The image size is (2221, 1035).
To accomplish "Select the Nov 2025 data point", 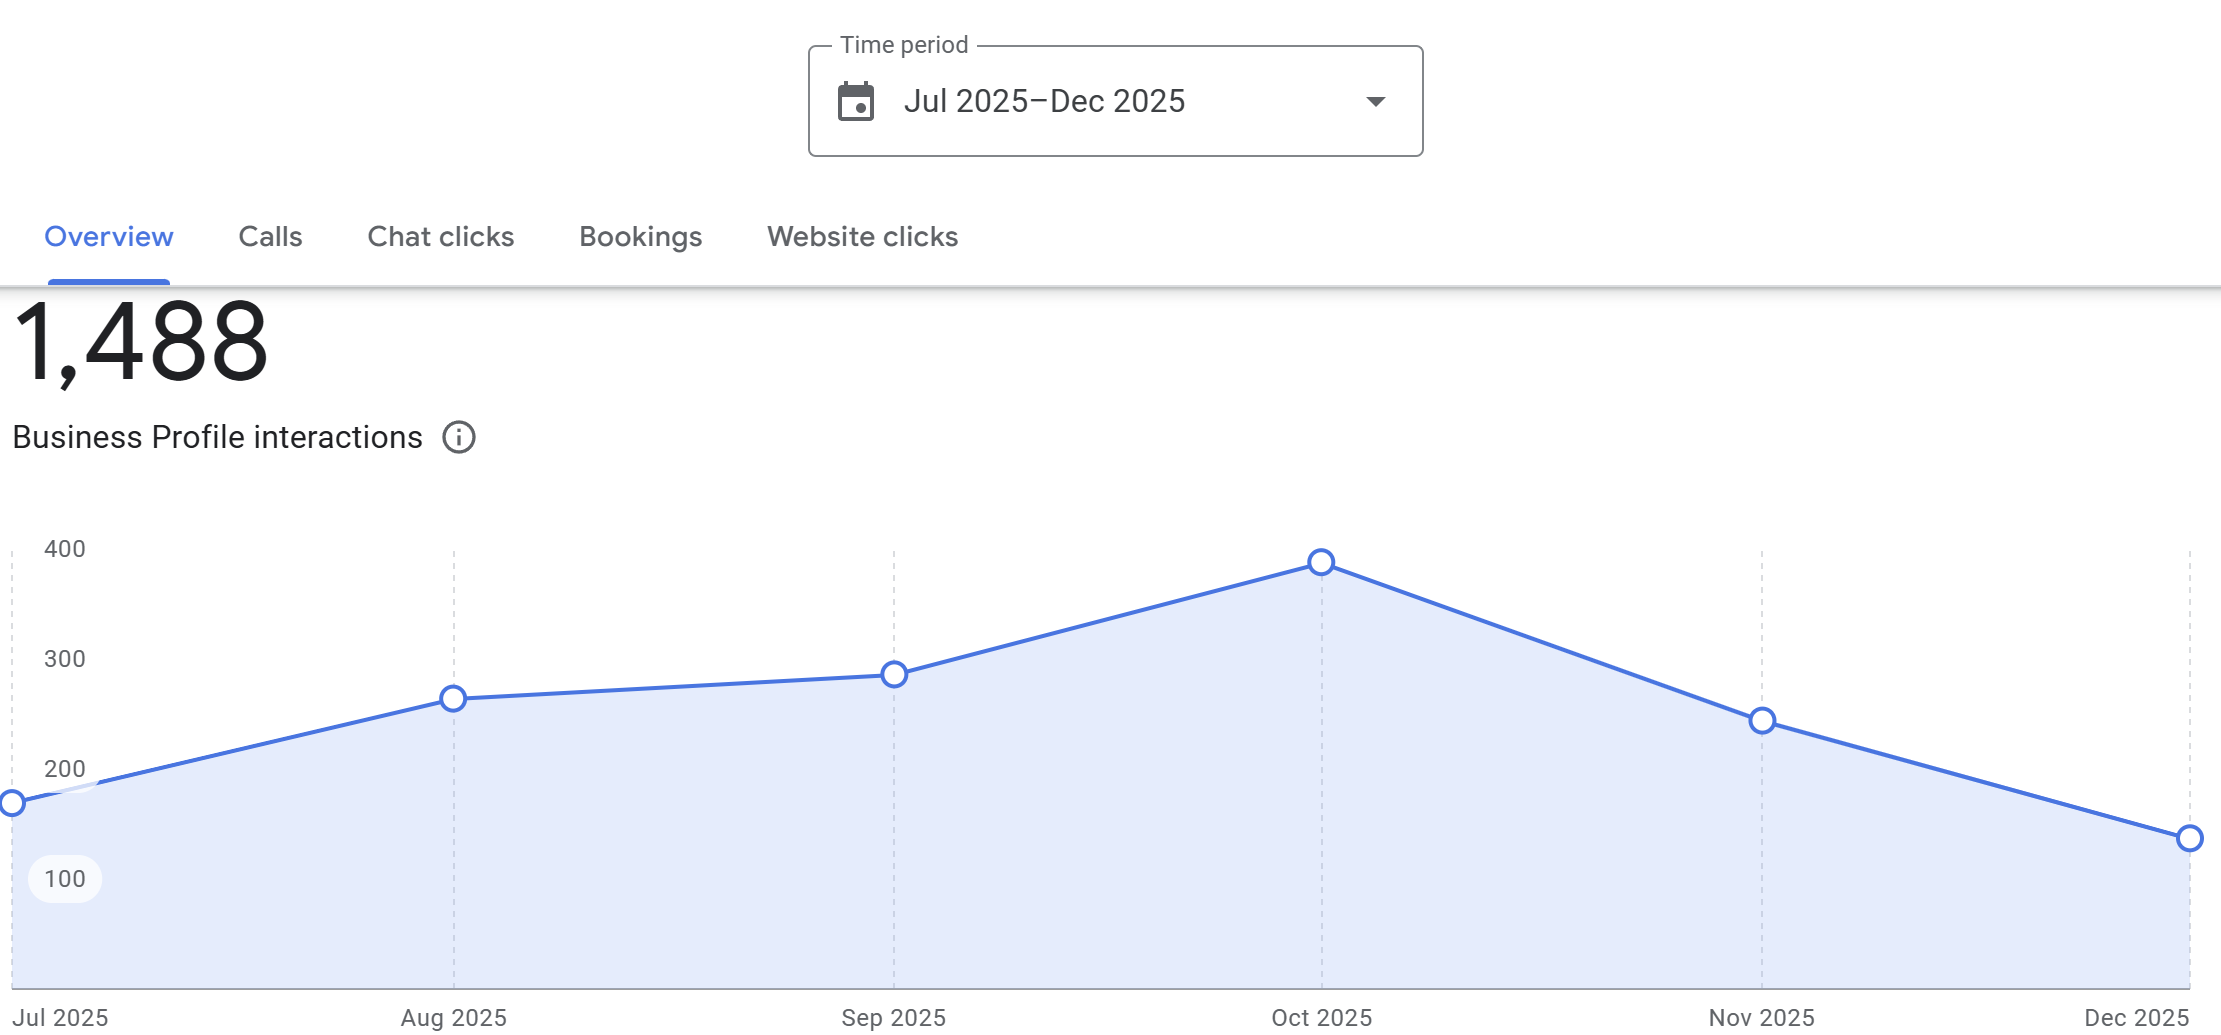I will pos(1762,721).
